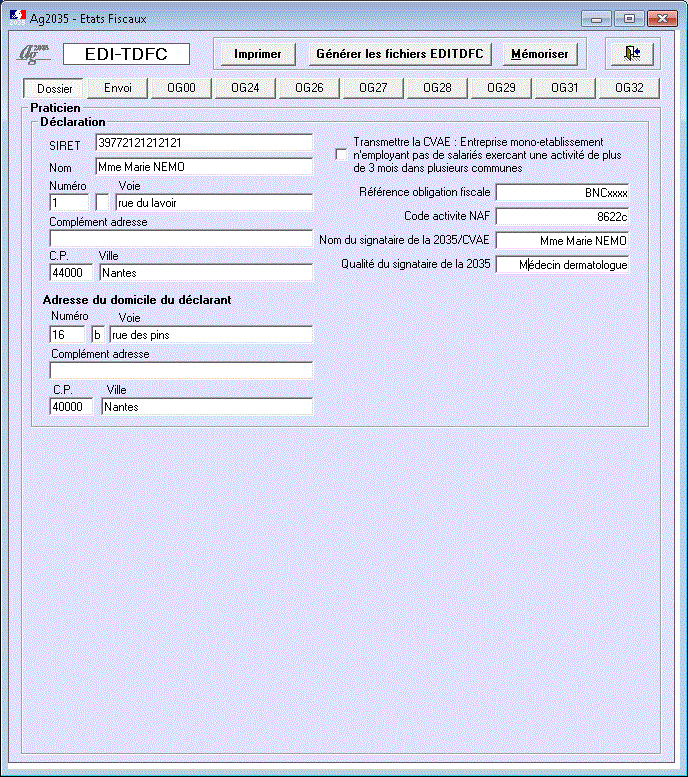Open the OG00 tab

[x=181, y=88]
